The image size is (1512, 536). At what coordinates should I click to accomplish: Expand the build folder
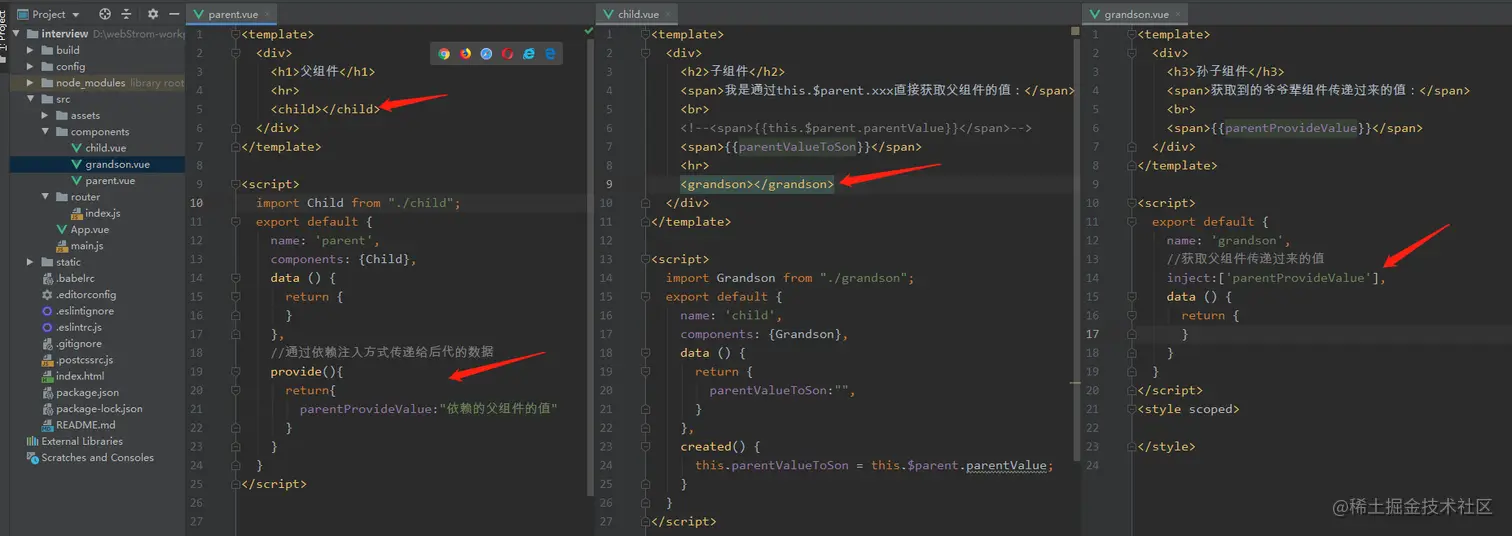coord(32,50)
